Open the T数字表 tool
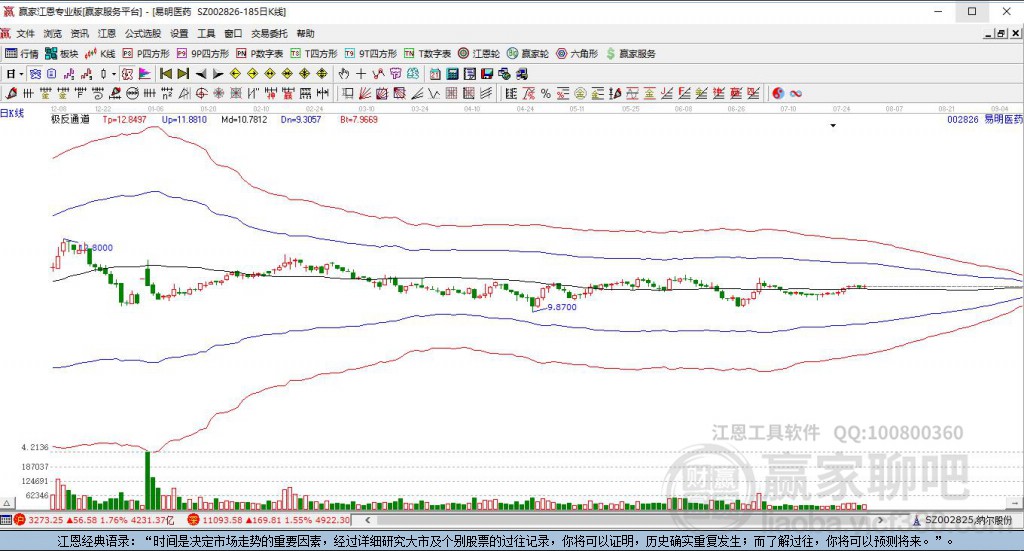The height and width of the screenshot is (551, 1024). (427, 54)
